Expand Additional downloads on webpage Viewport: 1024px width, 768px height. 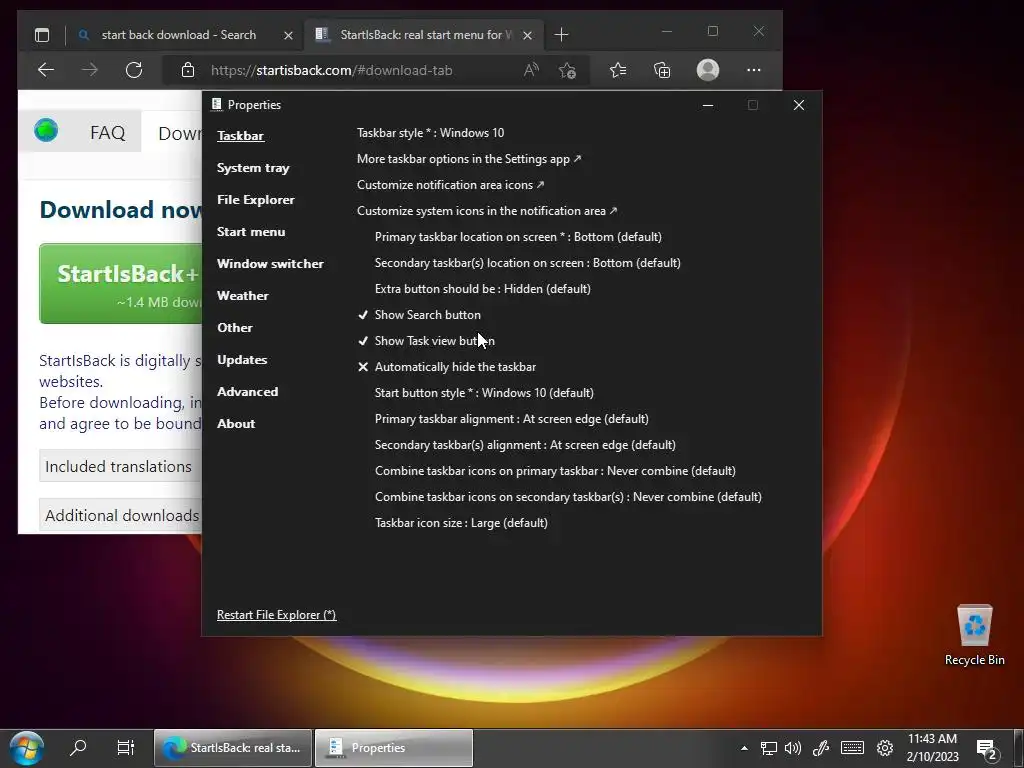click(120, 515)
